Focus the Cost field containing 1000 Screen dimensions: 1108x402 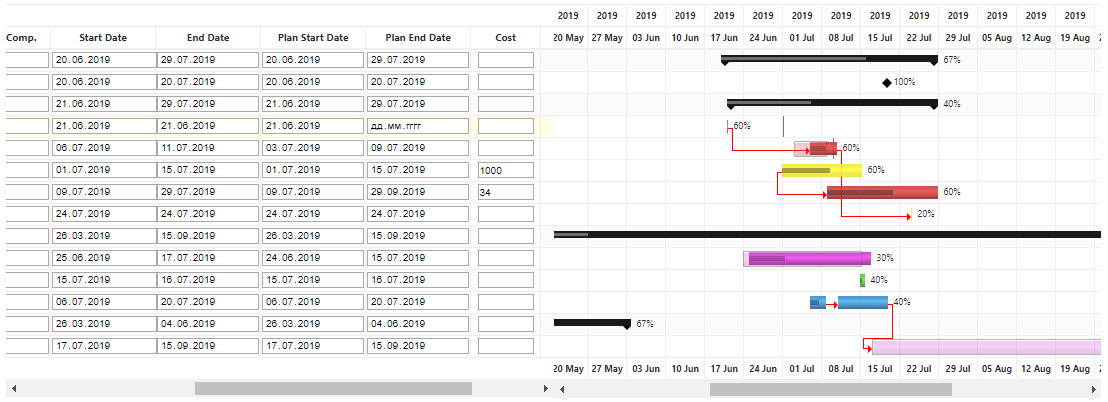pos(506,170)
